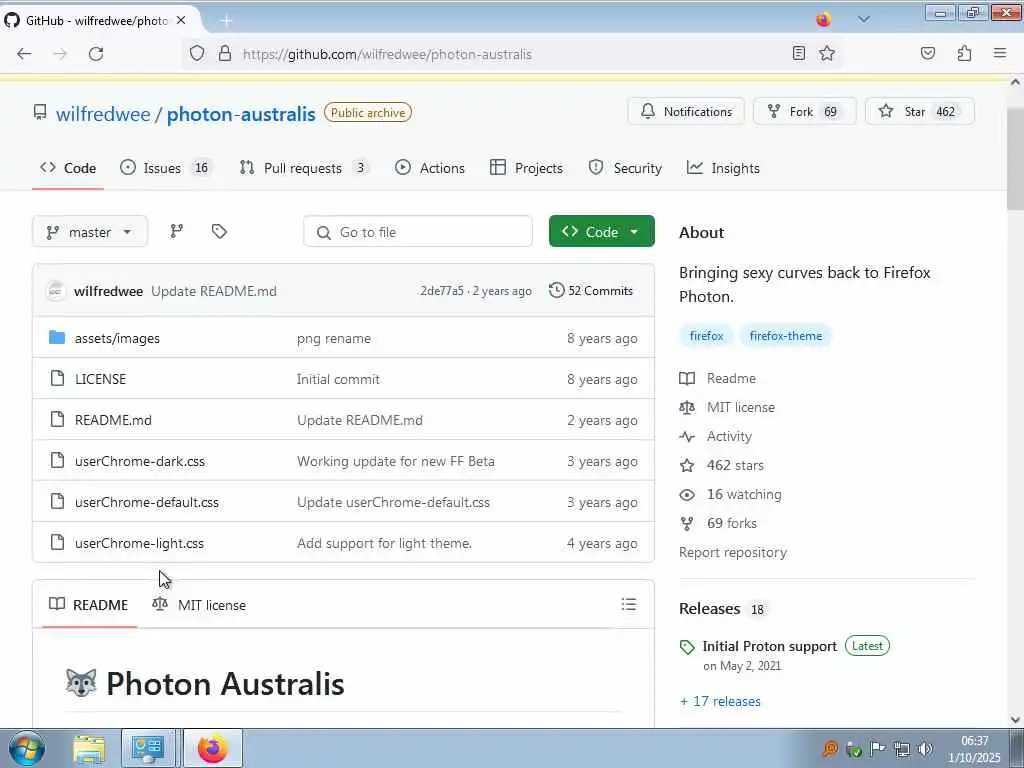Open the Actions tab
This screenshot has width=1024, height=768.
pyautogui.click(x=430, y=168)
